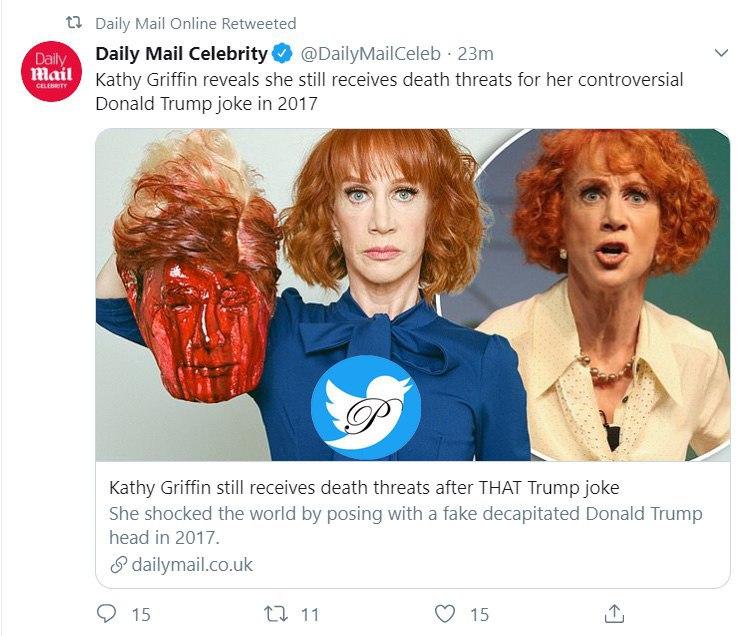Click the dailymail.co.uk domain link
The height and width of the screenshot is (636, 741).
pyautogui.click(x=192, y=565)
